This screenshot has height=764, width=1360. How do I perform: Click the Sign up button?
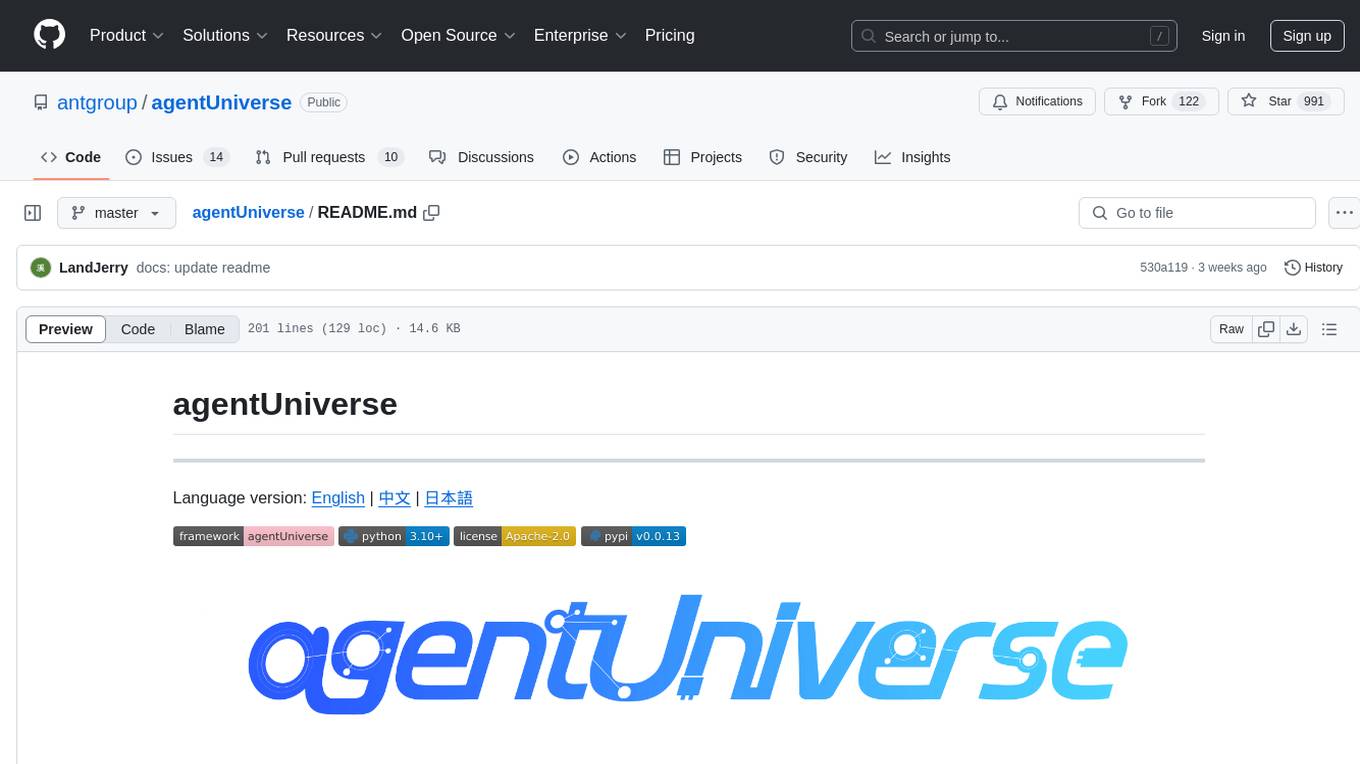(1307, 36)
